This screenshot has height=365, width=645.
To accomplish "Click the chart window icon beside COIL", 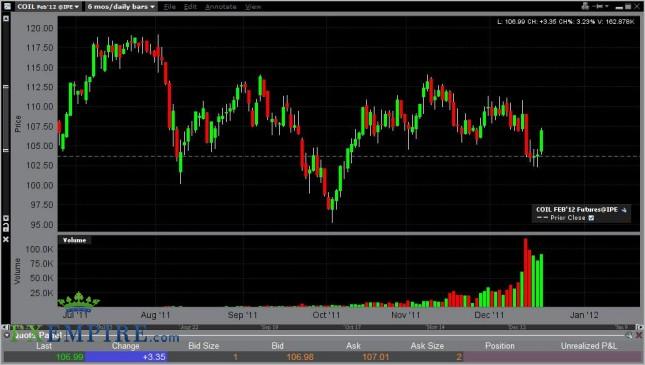I will (x=7, y=7).
